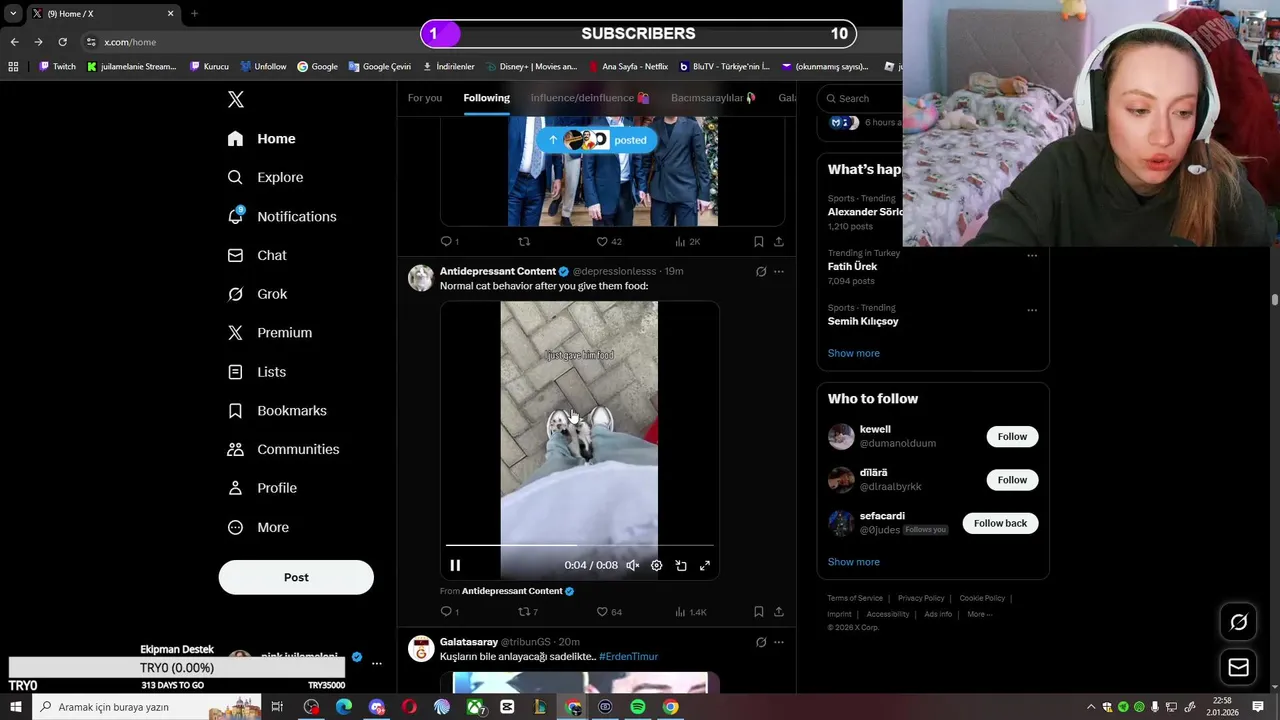Open Premium in the sidebar

(270, 333)
